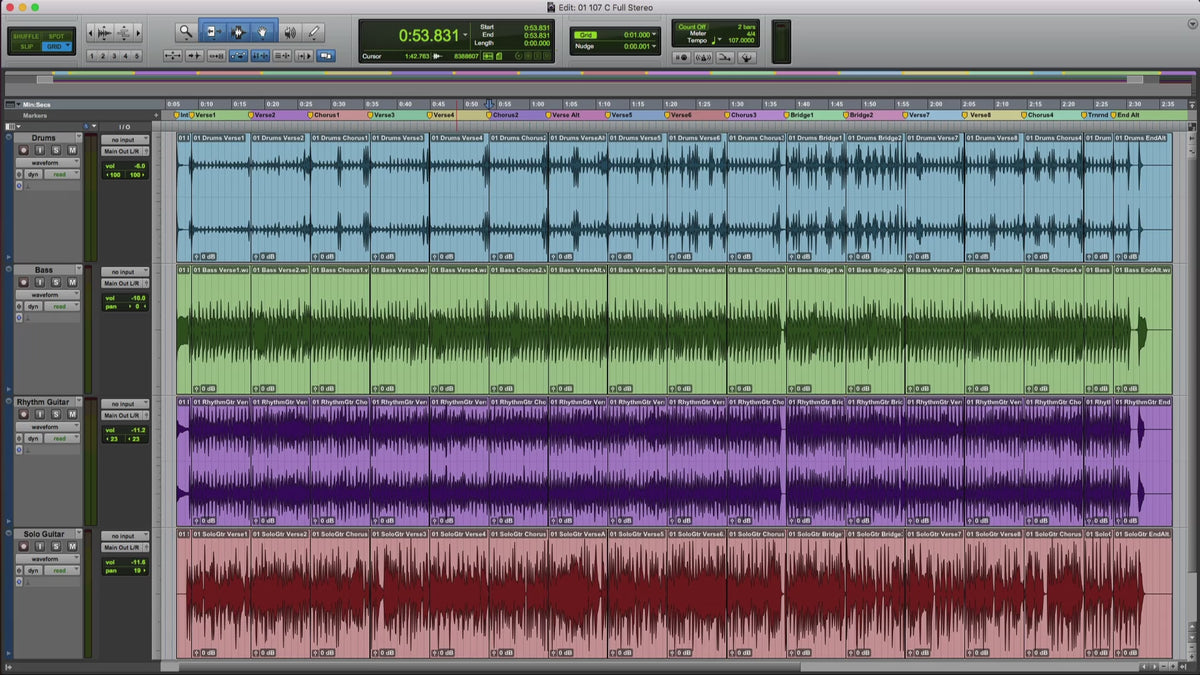Click the Chorus2 marker in Markers ruler
Screen dimensions: 1200x675
(504, 115)
